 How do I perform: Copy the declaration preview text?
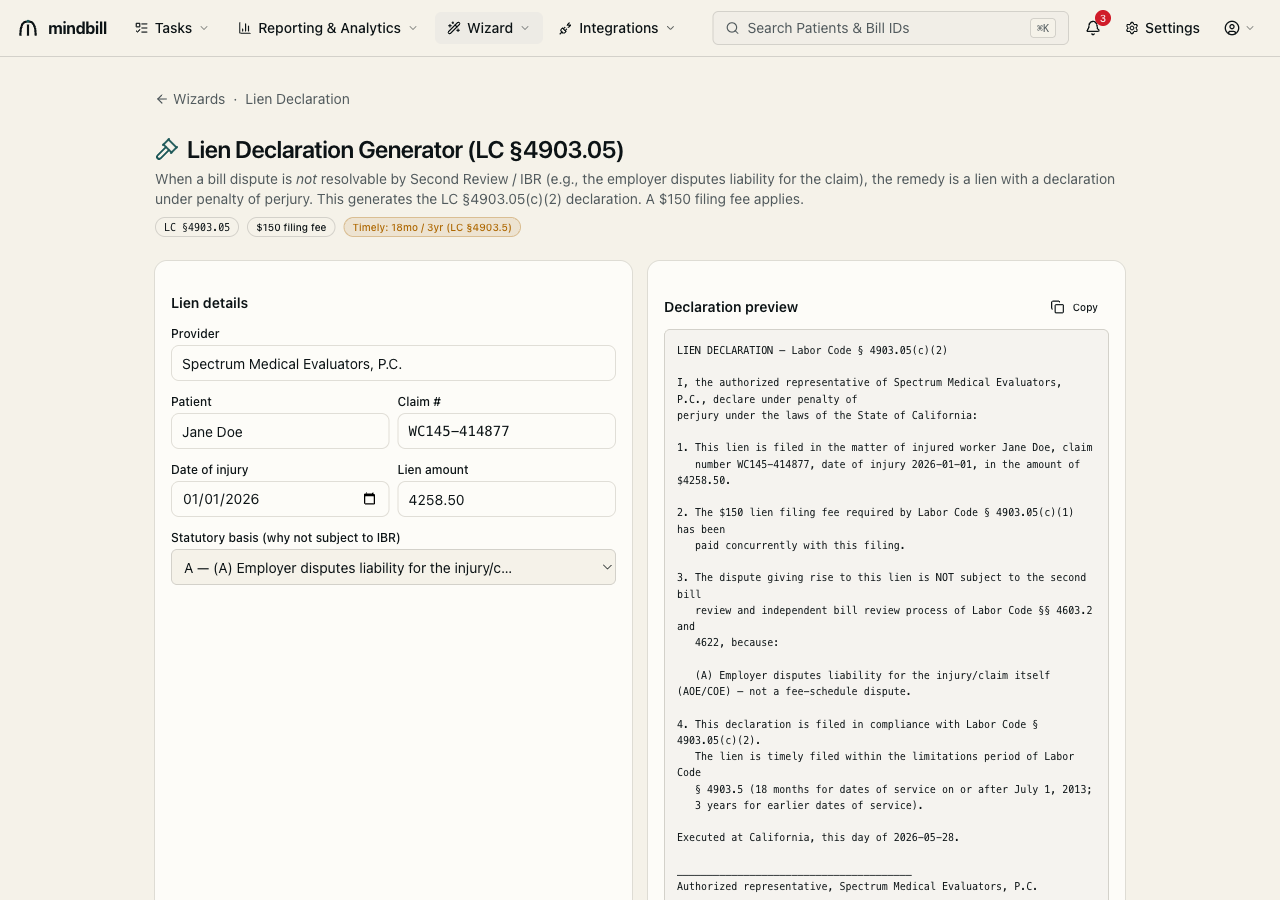(1074, 307)
